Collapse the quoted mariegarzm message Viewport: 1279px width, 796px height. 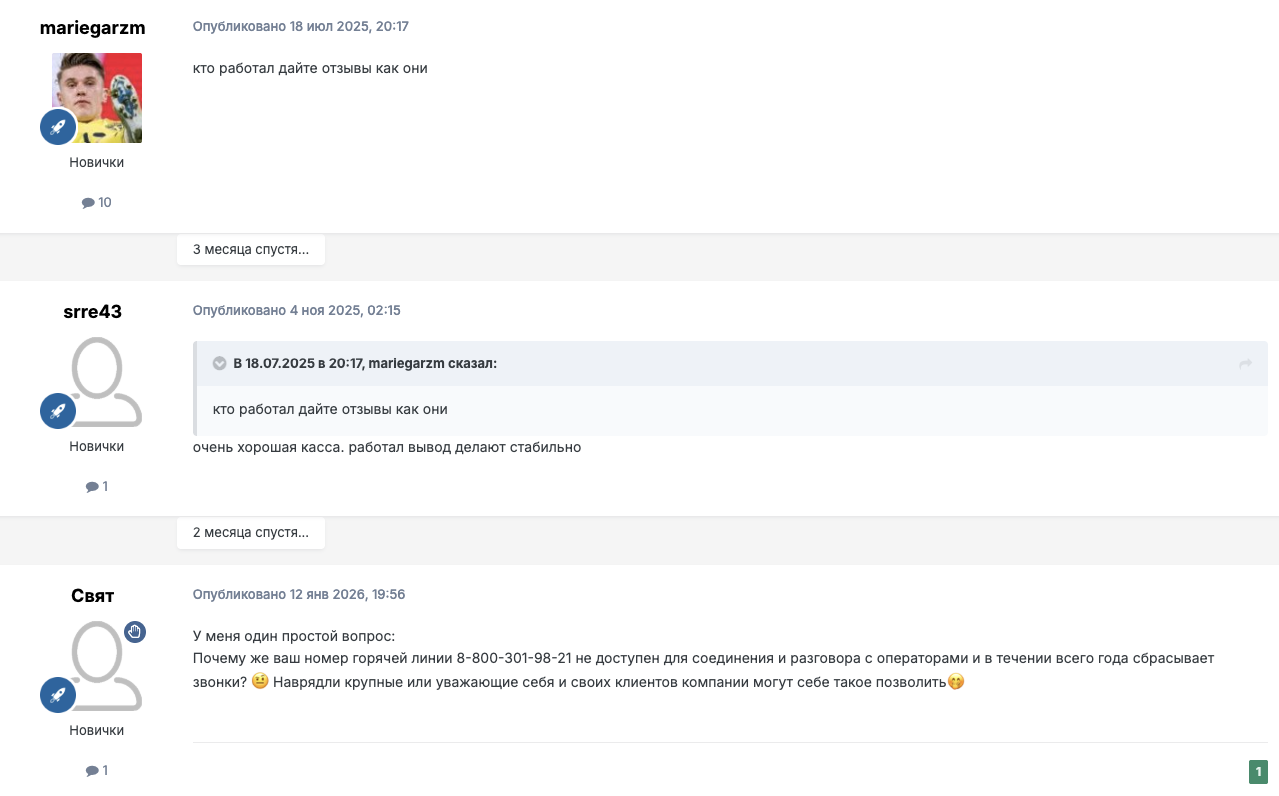click(219, 364)
